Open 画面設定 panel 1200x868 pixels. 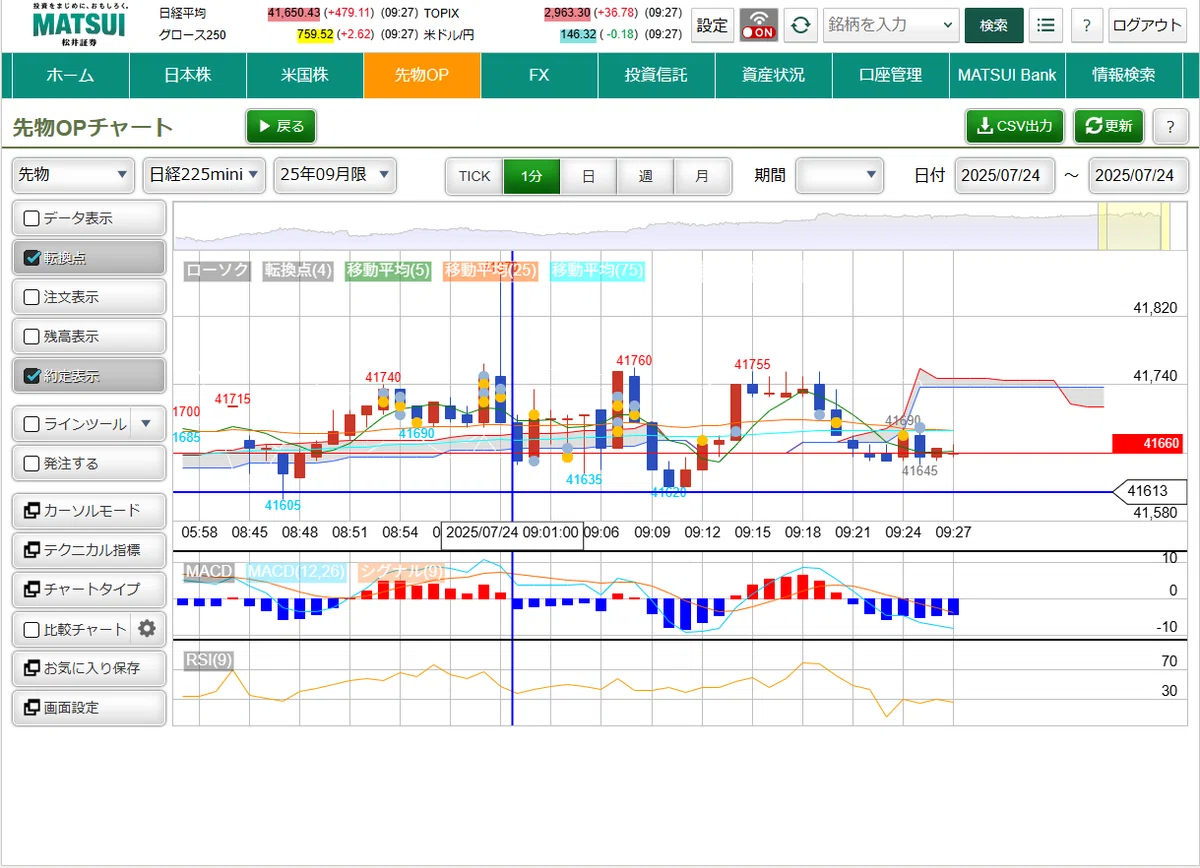coord(89,707)
